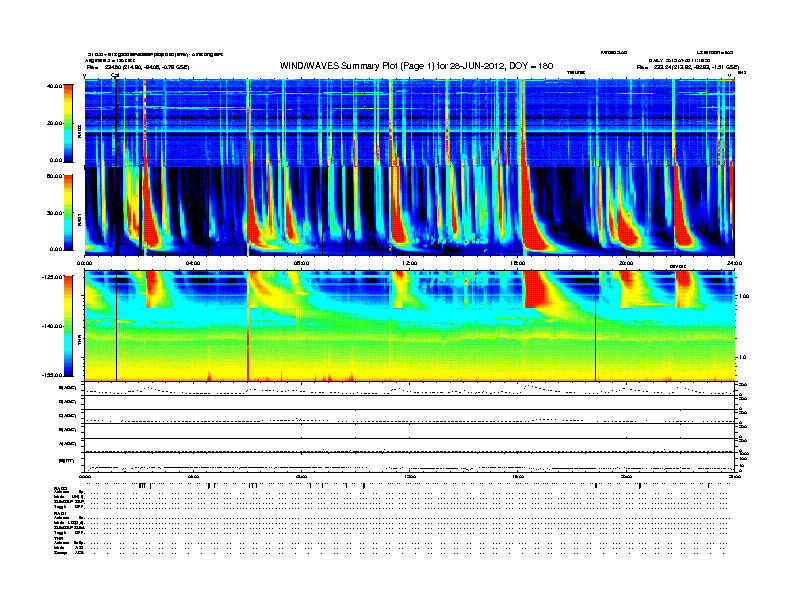
Task: Click the 60.00 label on RAD1 scale
Action: [x=54, y=176]
